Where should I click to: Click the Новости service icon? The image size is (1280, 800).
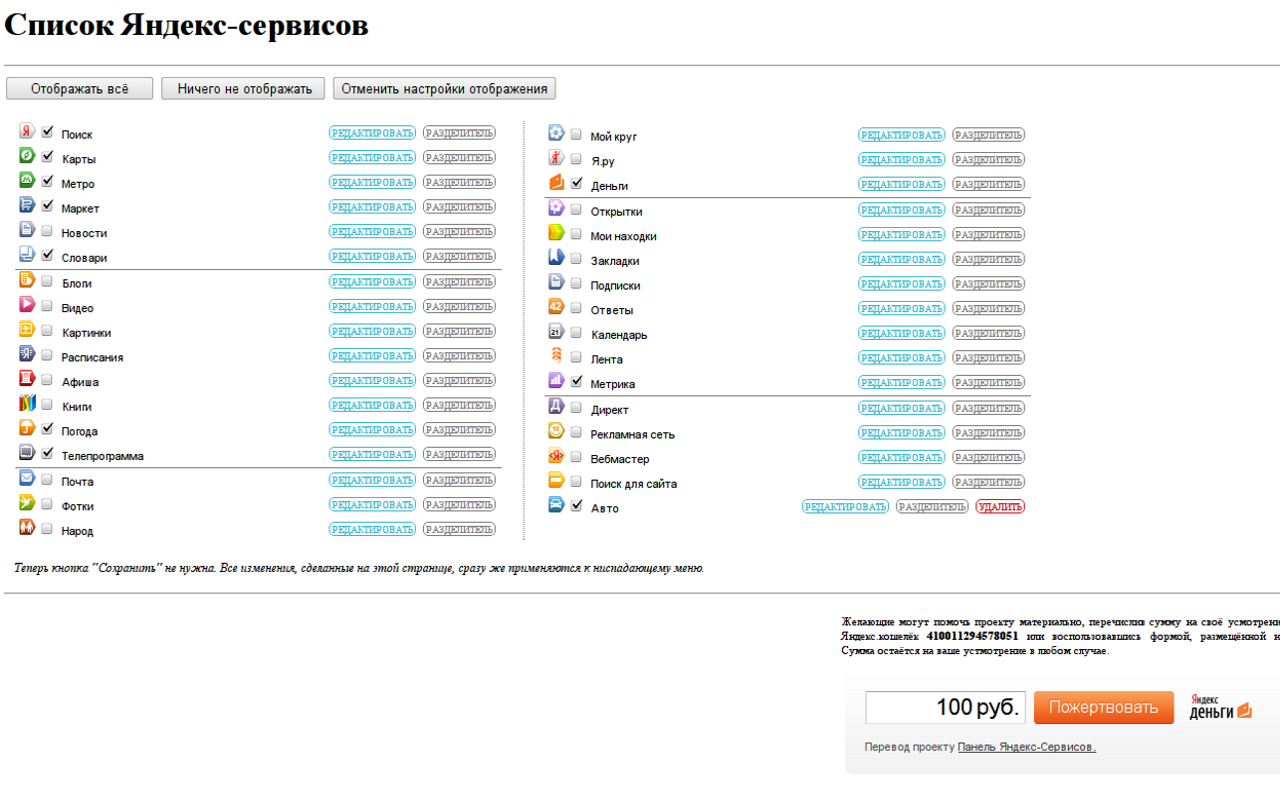27,230
